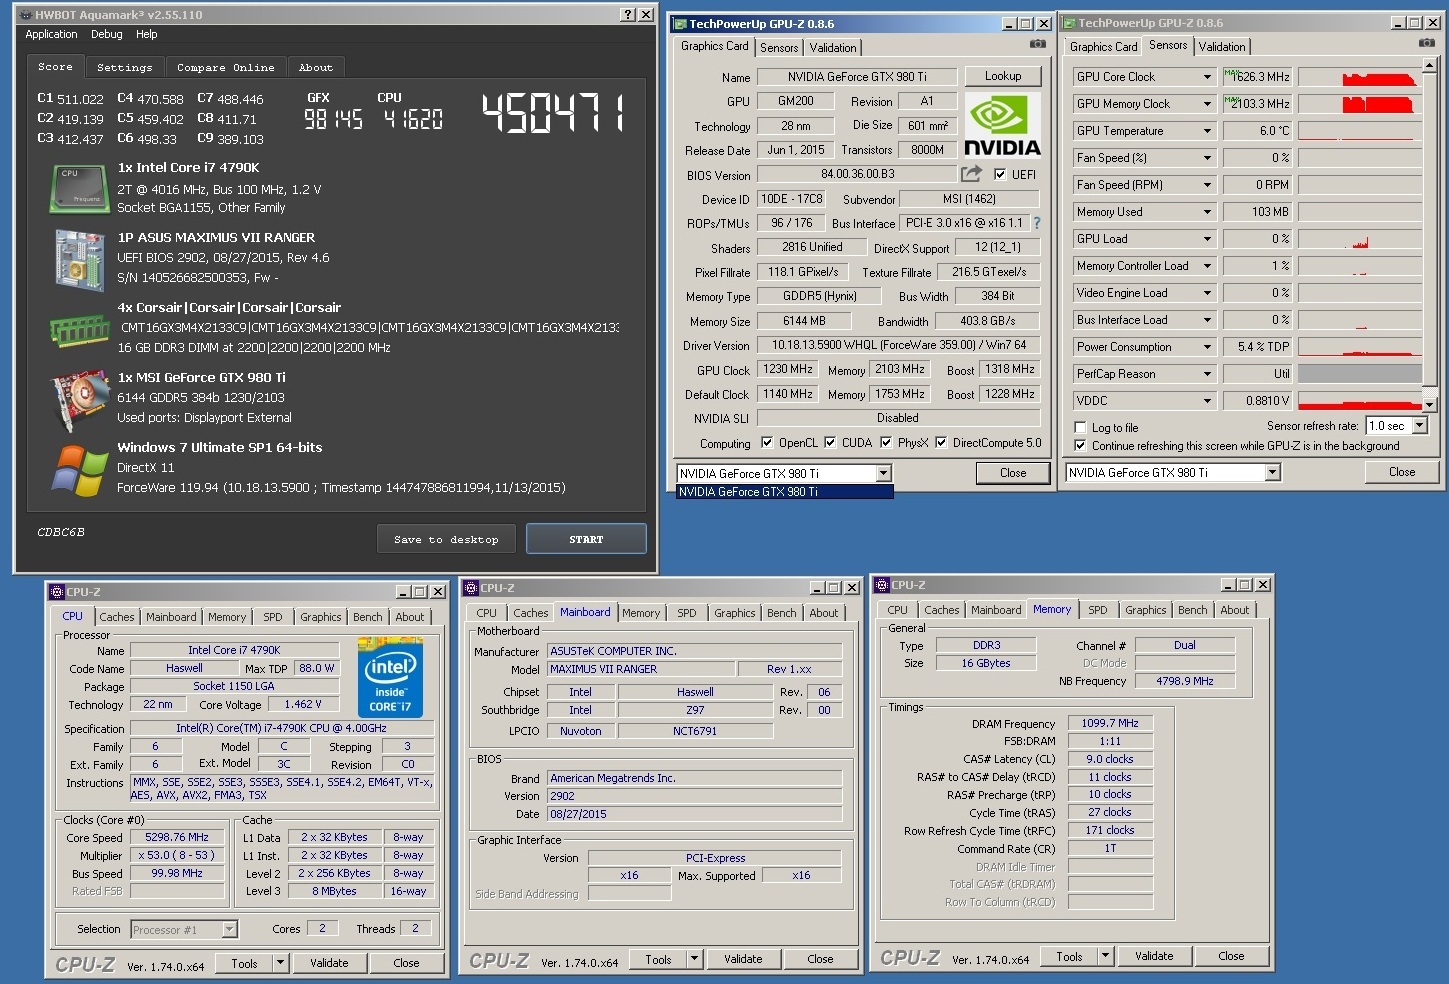Click the GPU Core Clock sensor graph
This screenshot has width=1449, height=984.
coord(1359,77)
